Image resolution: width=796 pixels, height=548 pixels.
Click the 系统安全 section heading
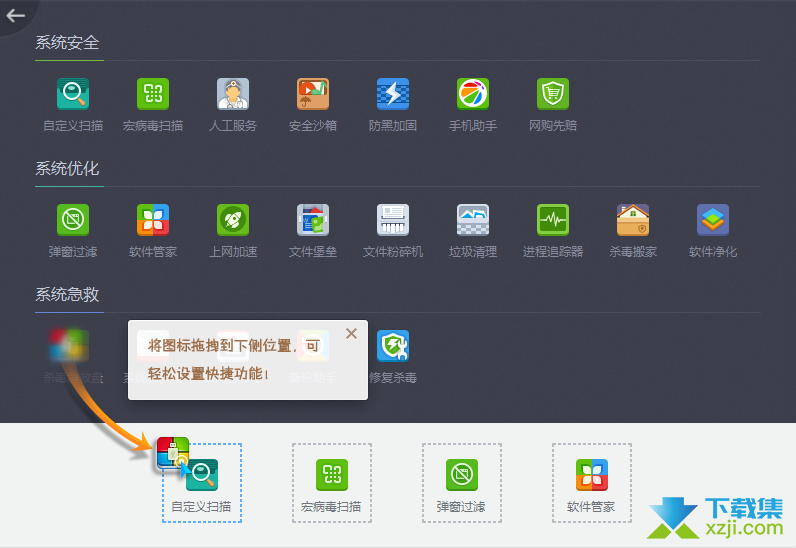point(67,43)
